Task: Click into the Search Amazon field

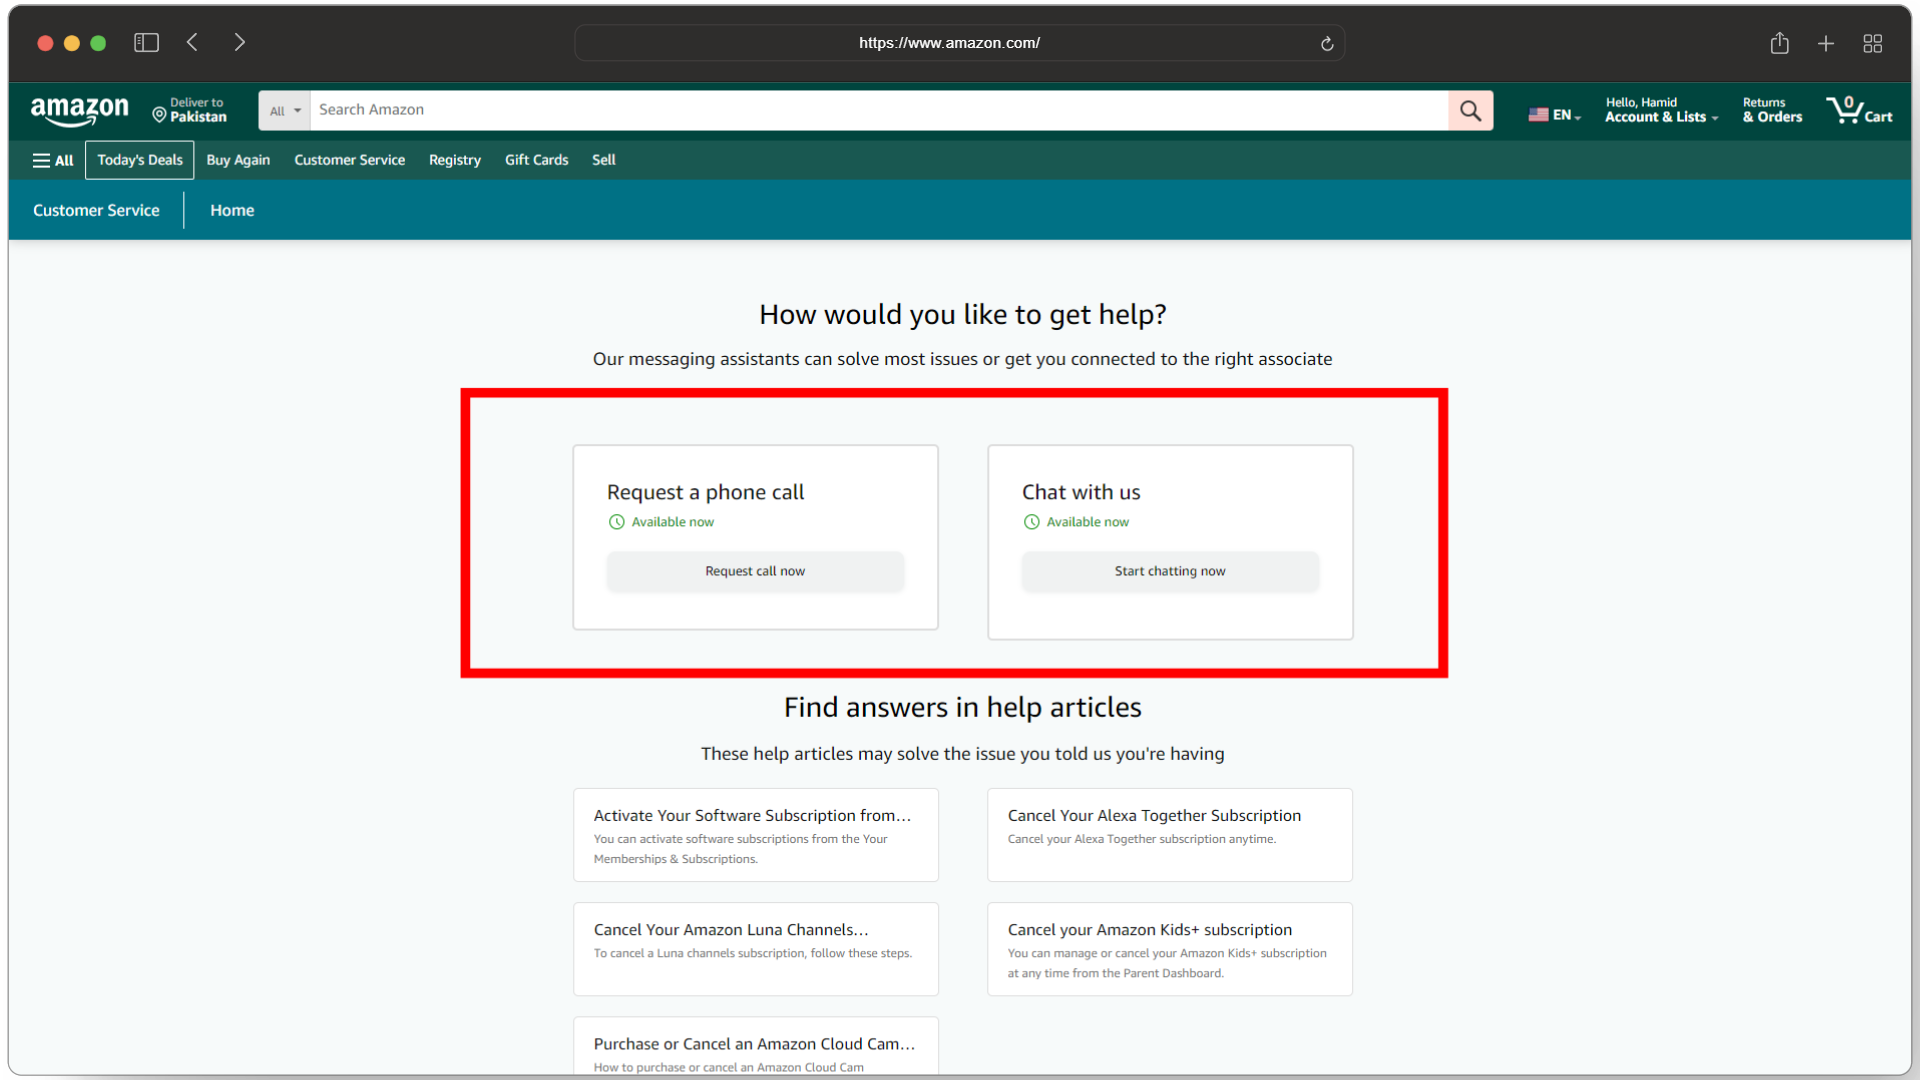Action: click(880, 110)
